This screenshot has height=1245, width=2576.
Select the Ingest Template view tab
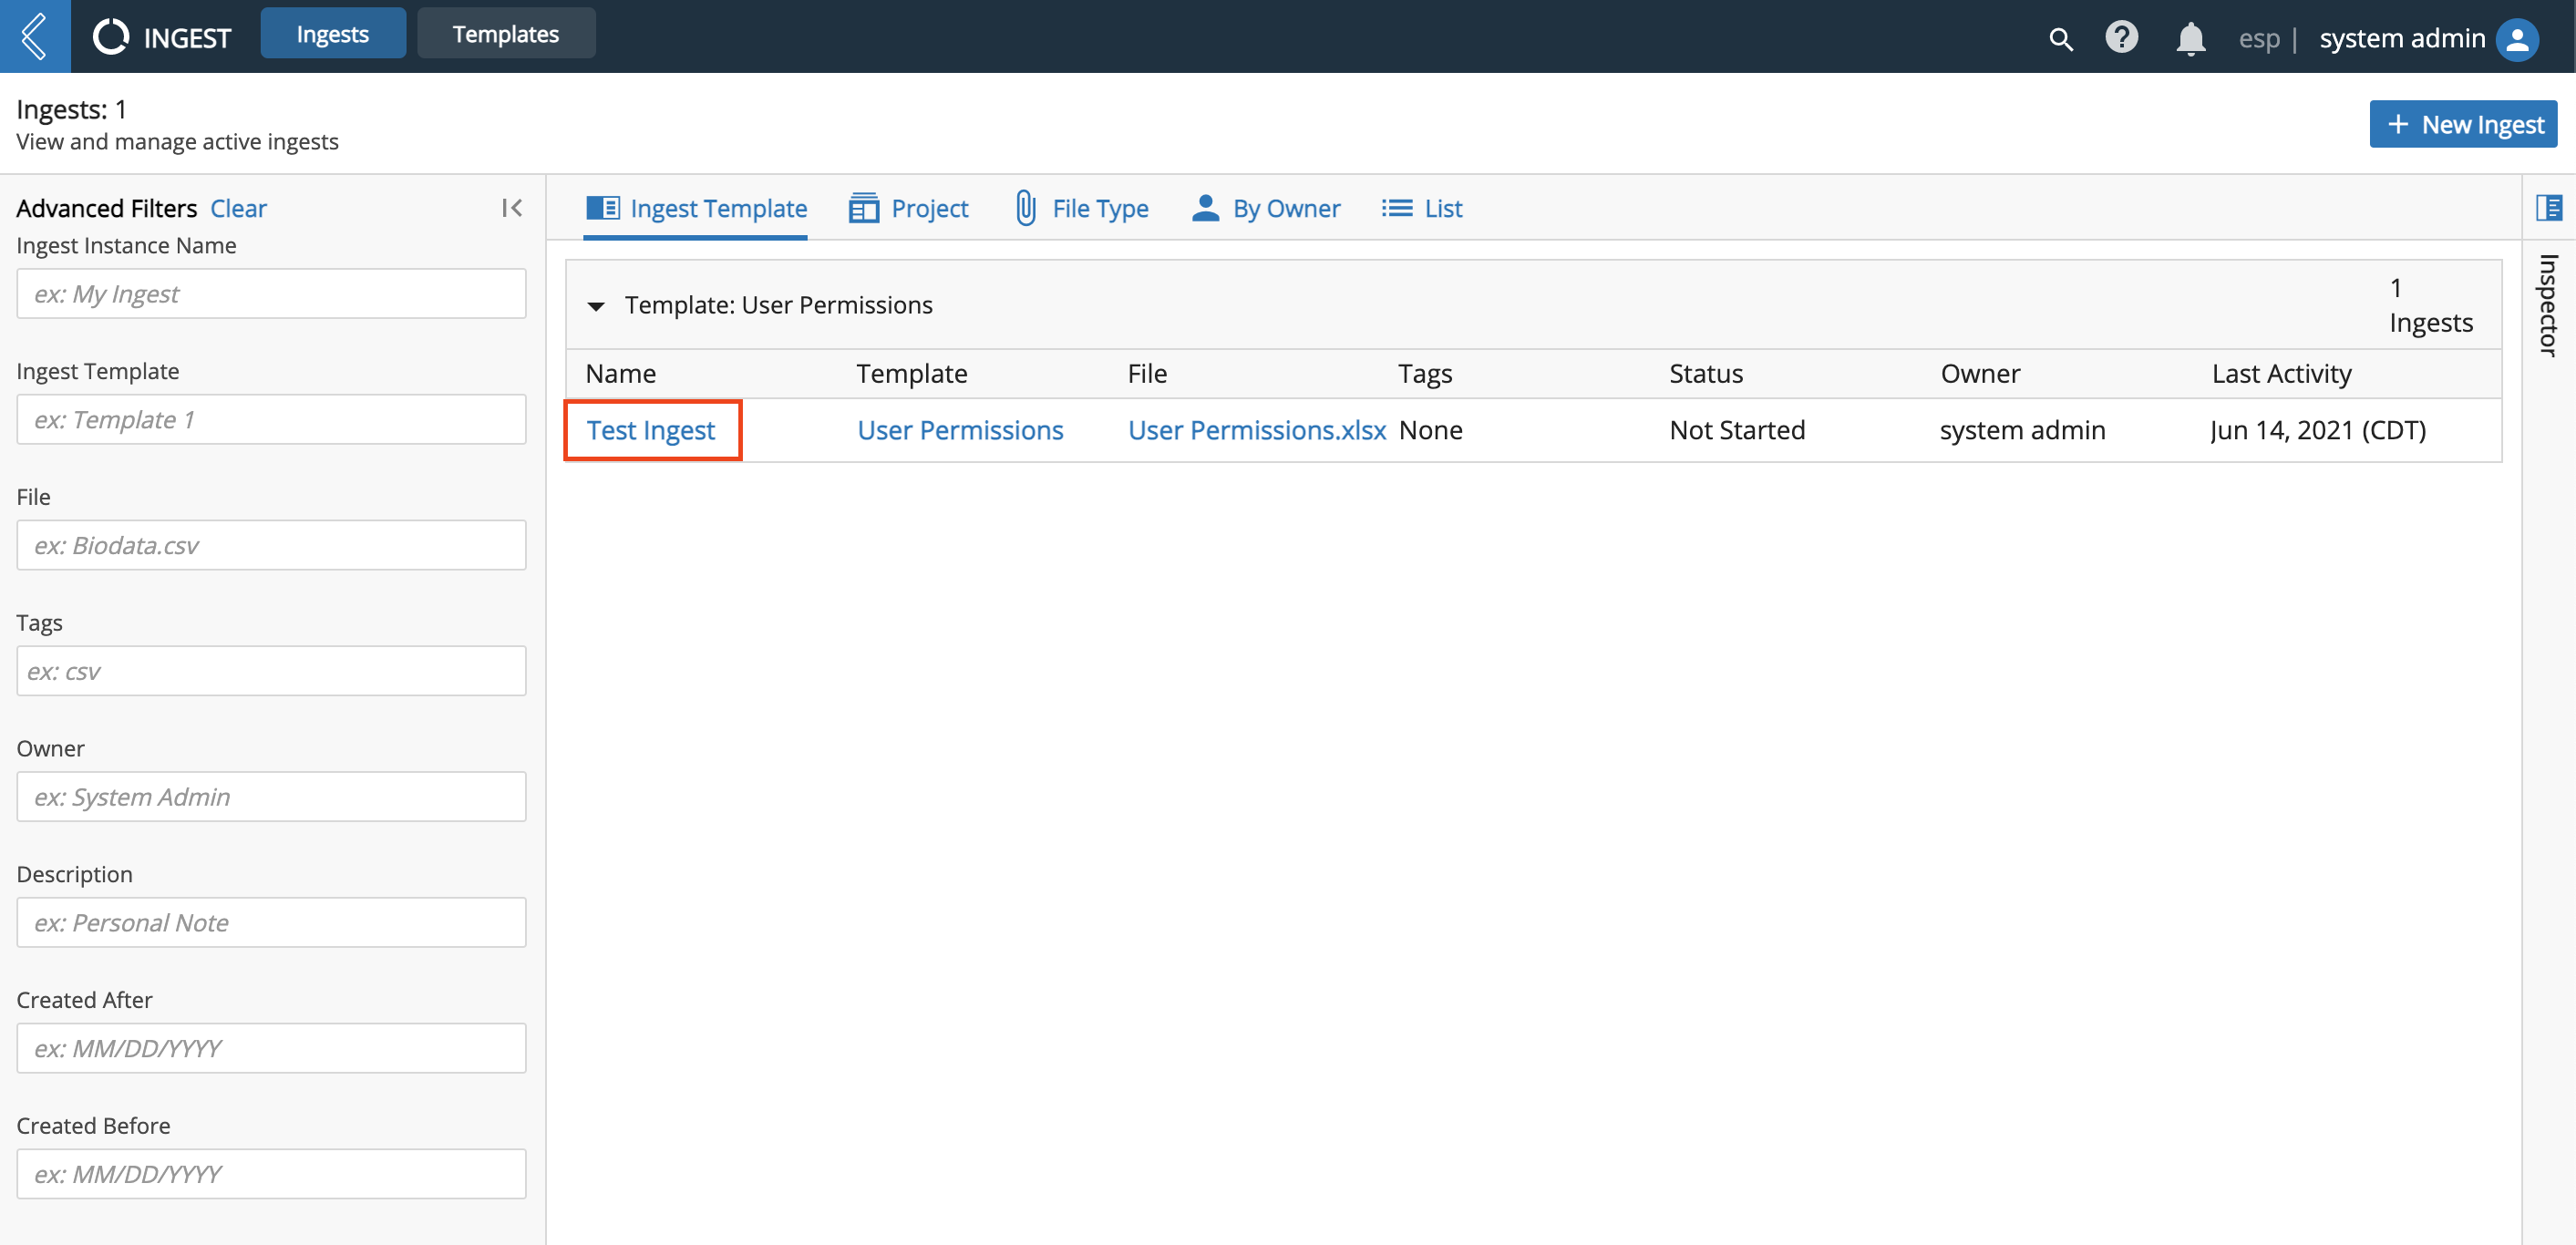pyautogui.click(x=696, y=208)
